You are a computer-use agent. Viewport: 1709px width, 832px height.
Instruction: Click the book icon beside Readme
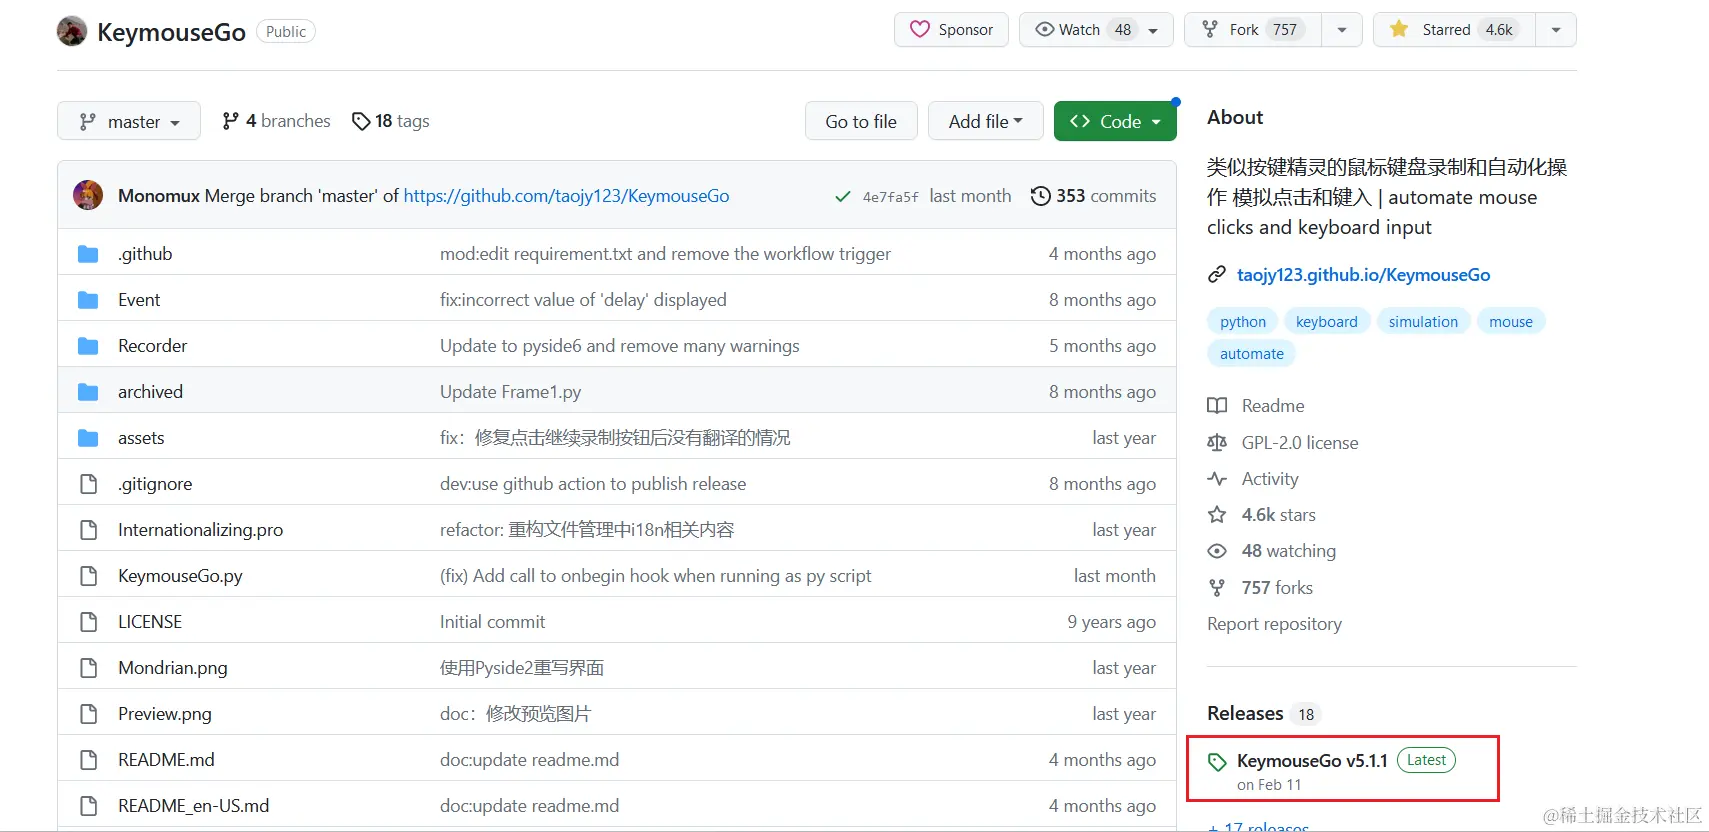point(1217,406)
